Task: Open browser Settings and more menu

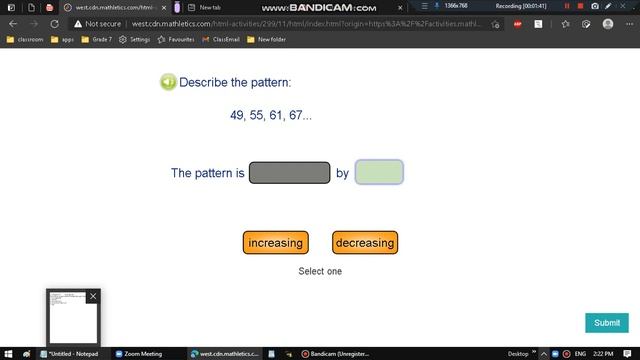Action: pyautogui.click(x=629, y=24)
